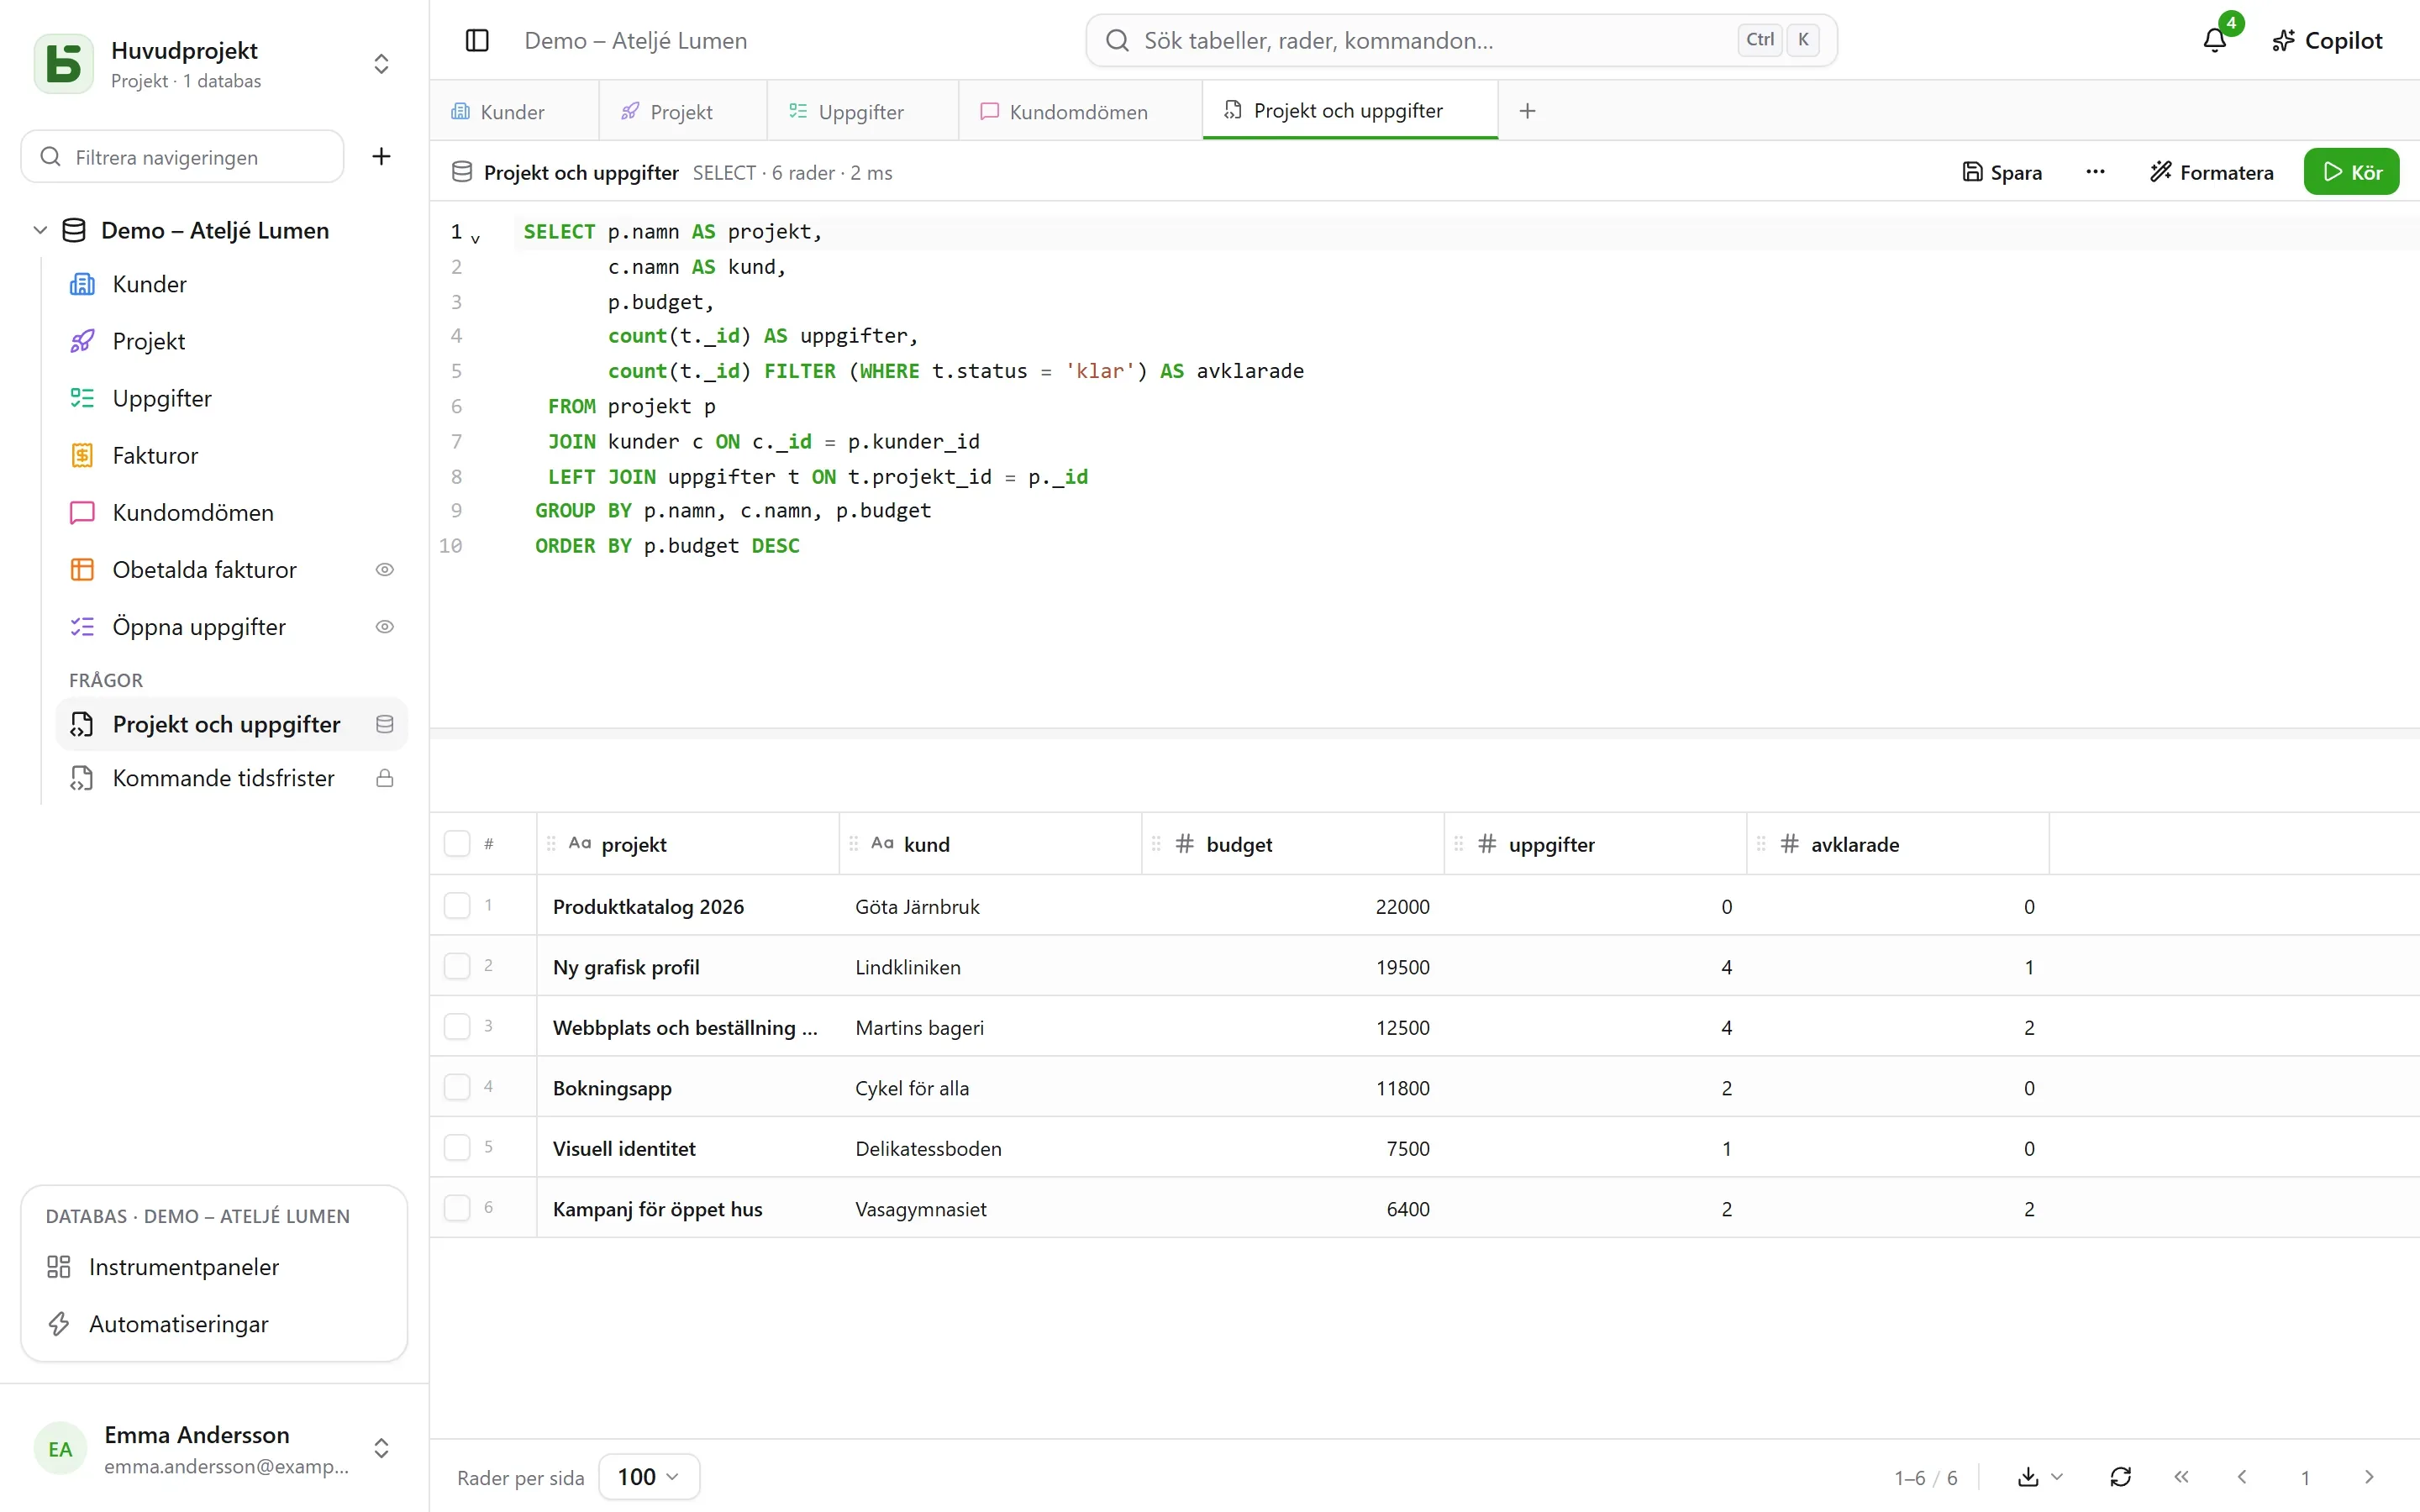Click the download export icon
This screenshot has width=2420, height=1512.
[x=2028, y=1477]
